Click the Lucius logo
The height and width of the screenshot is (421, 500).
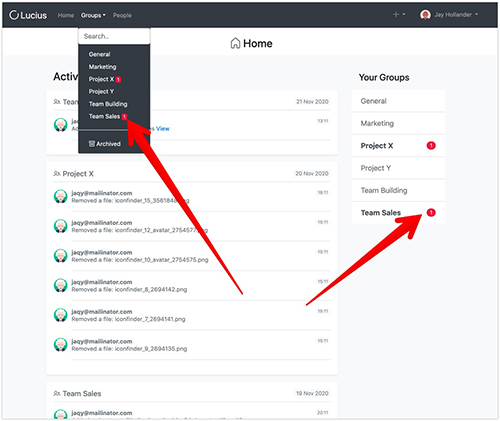coord(28,15)
